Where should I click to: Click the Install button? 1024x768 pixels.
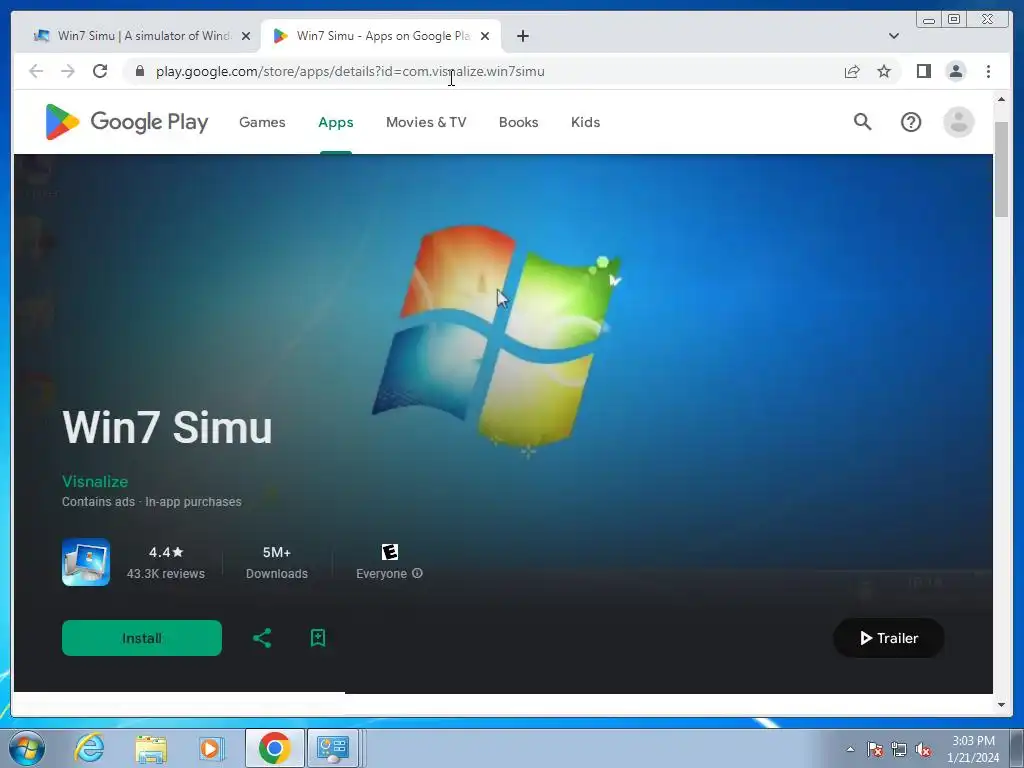(x=142, y=638)
